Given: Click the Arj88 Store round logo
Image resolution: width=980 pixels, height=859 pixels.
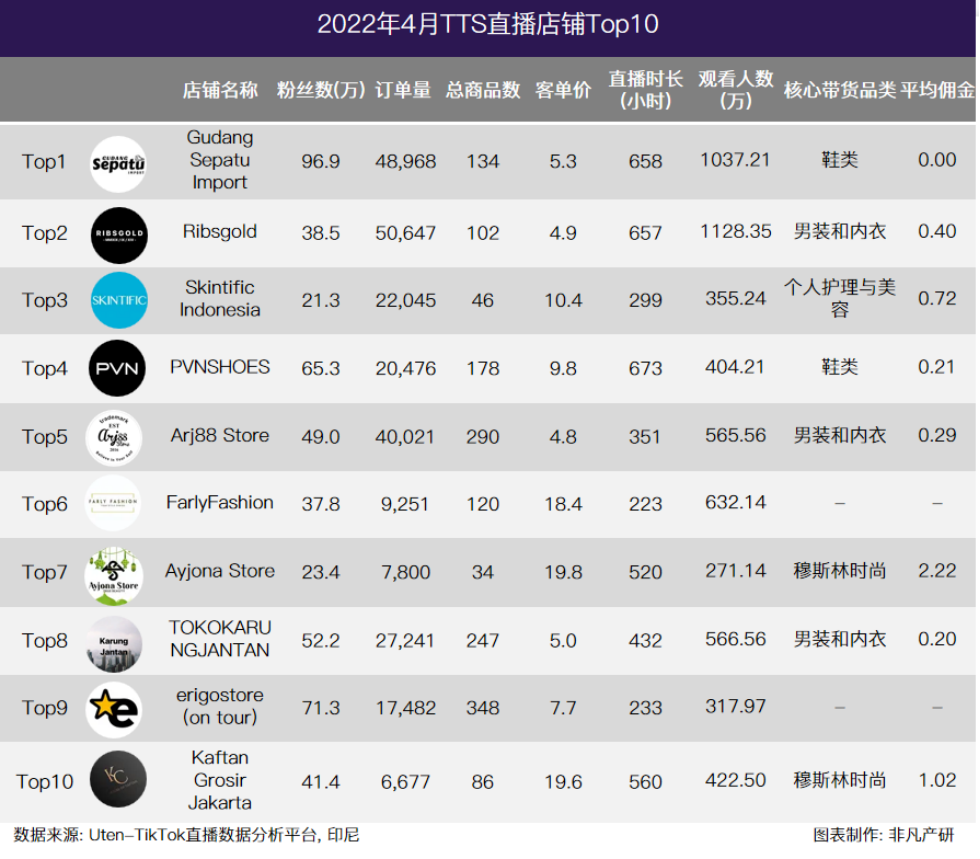Looking at the screenshot, I should pos(114,438).
